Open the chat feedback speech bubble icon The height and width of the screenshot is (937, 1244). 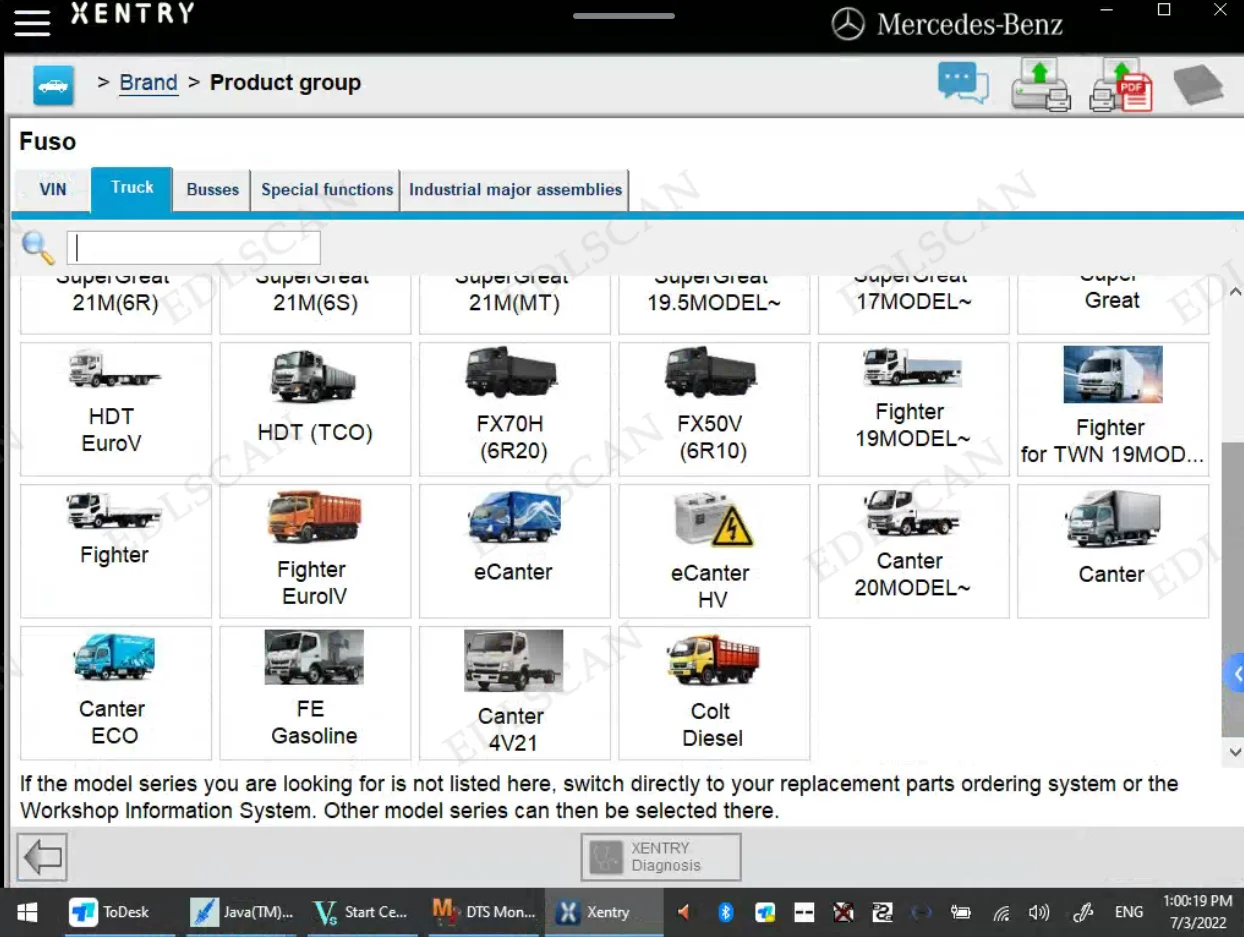(963, 83)
